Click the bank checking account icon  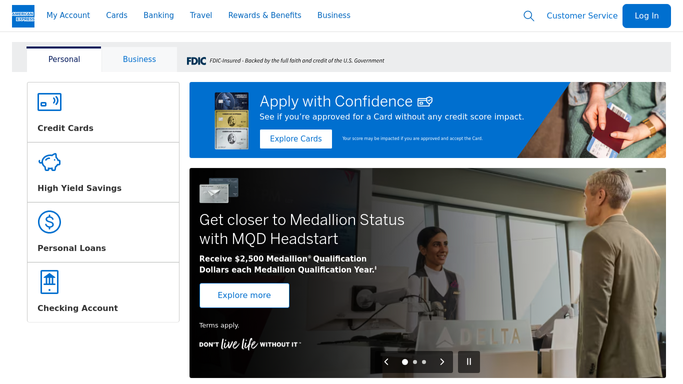(49, 282)
